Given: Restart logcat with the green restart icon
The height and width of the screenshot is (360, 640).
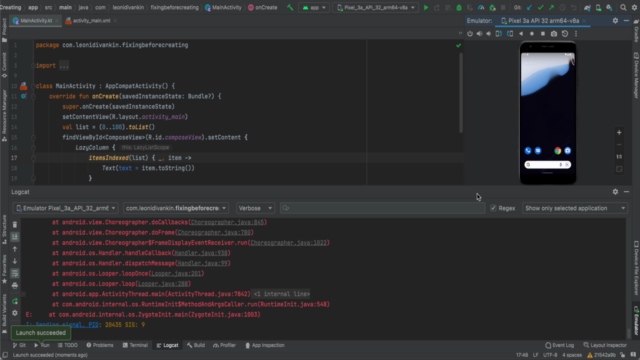Looking at the screenshot, I should pos(15,301).
